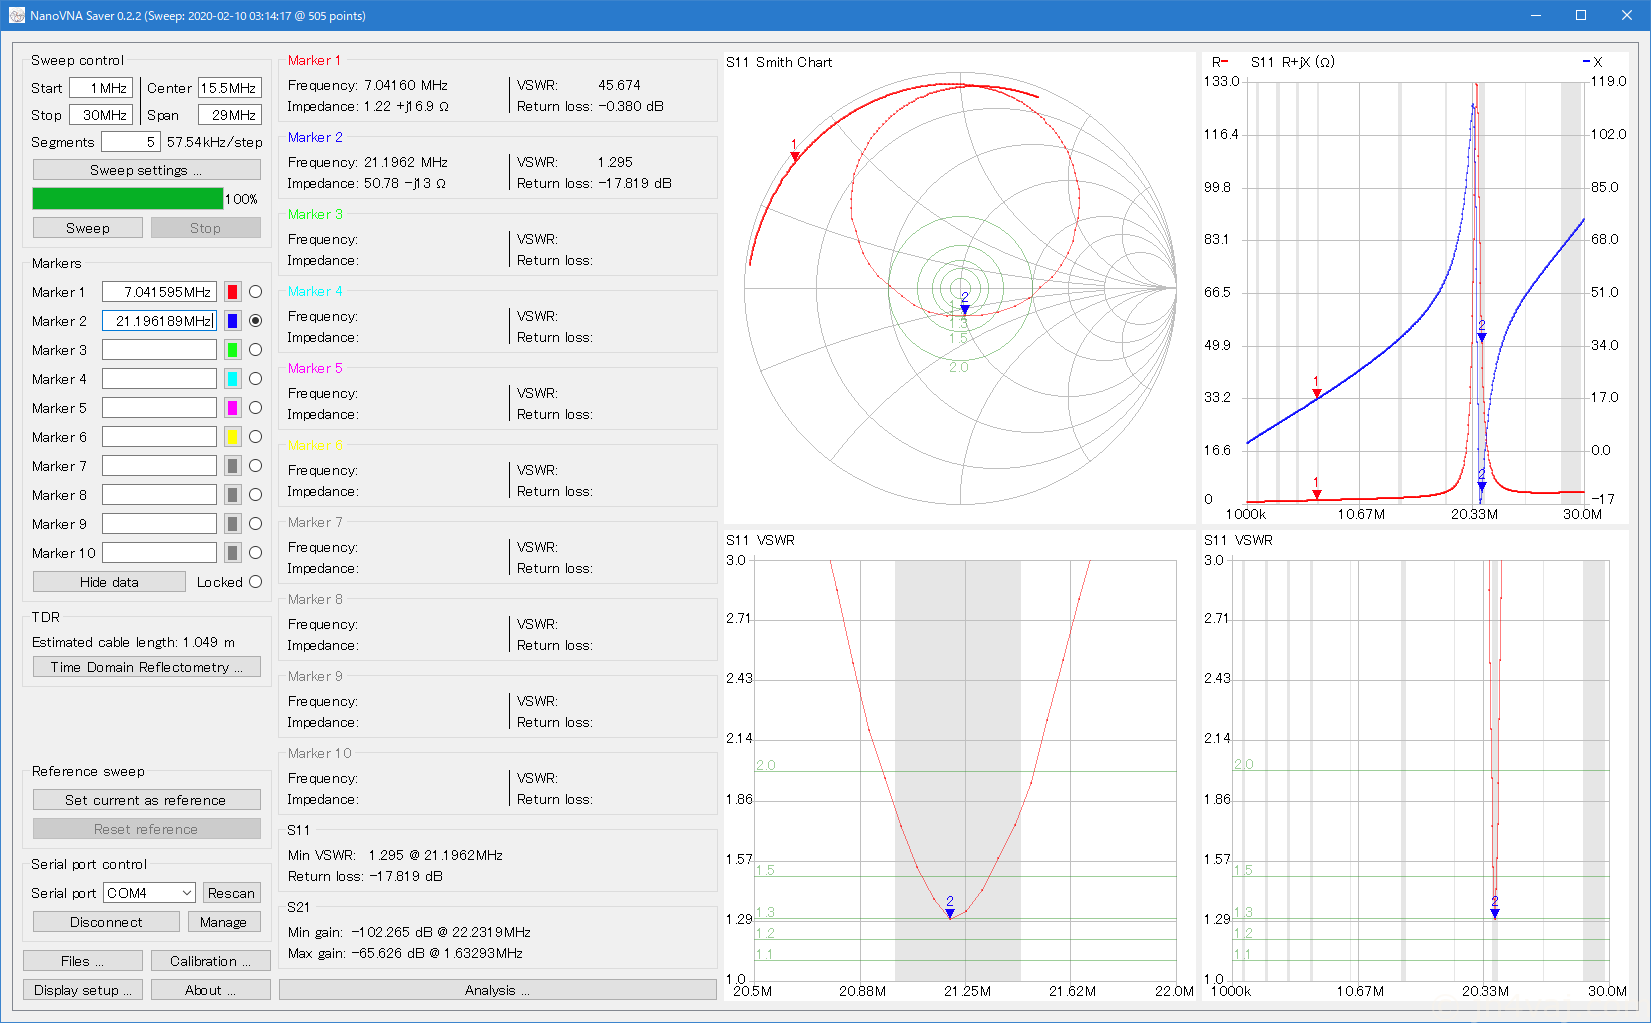Select the Marker 9 radio button
The height and width of the screenshot is (1023, 1651).
pyautogui.click(x=255, y=524)
